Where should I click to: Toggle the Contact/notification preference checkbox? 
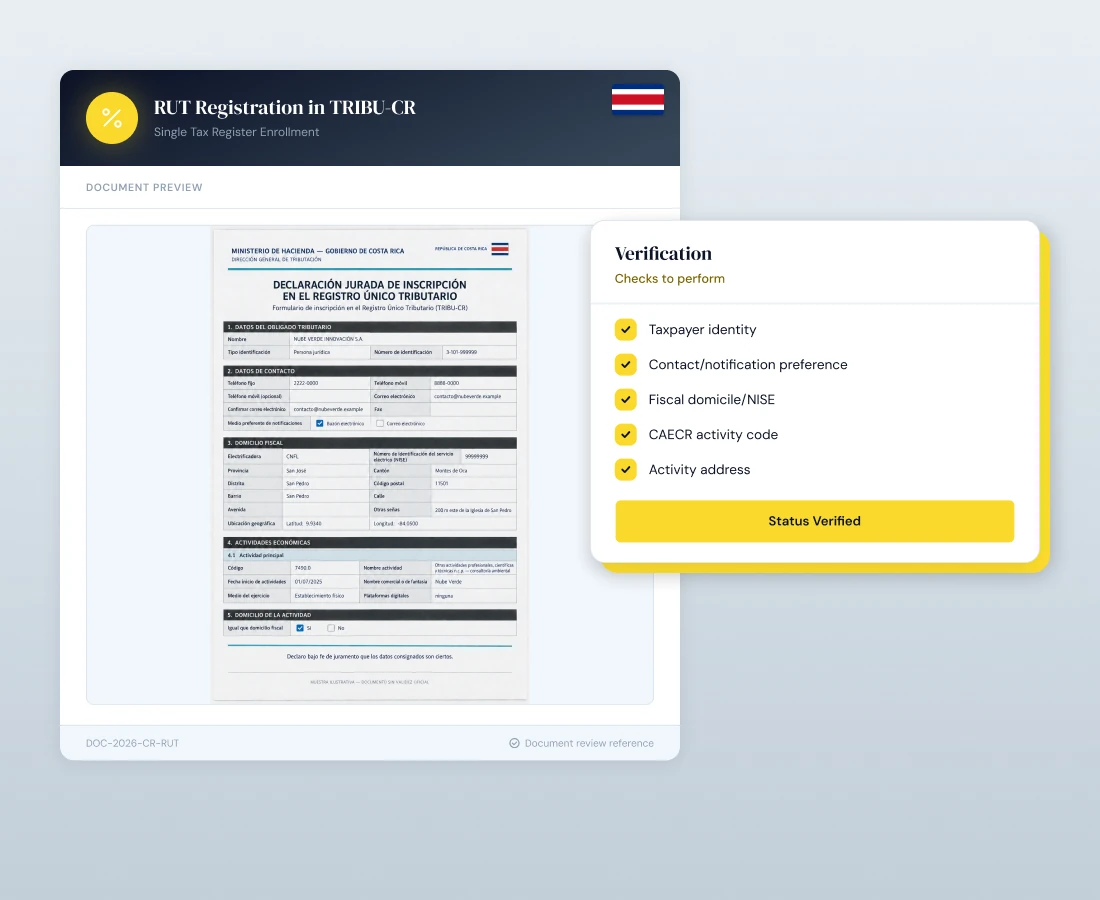click(x=626, y=365)
